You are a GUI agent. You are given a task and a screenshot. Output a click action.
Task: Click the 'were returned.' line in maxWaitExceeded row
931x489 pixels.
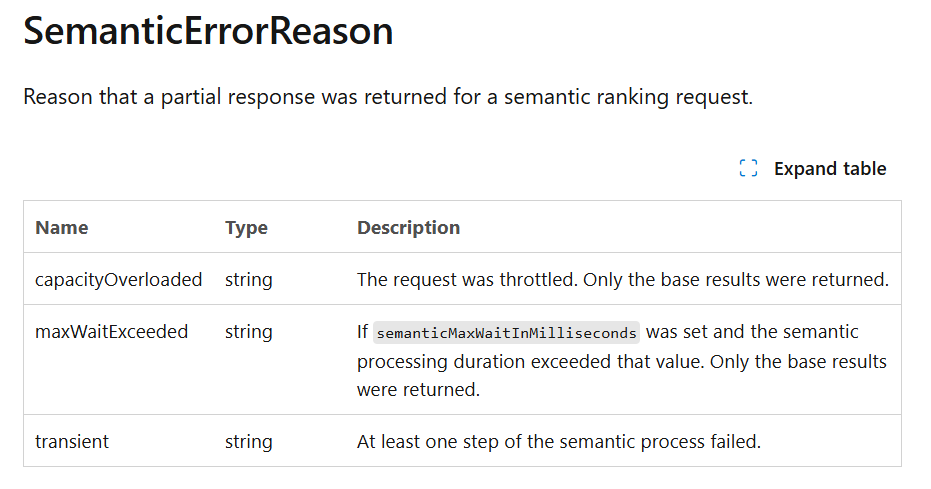[418, 390]
